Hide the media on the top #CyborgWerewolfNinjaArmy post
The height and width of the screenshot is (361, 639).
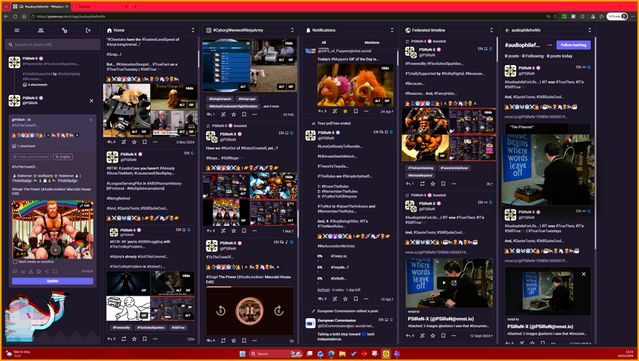(289, 43)
